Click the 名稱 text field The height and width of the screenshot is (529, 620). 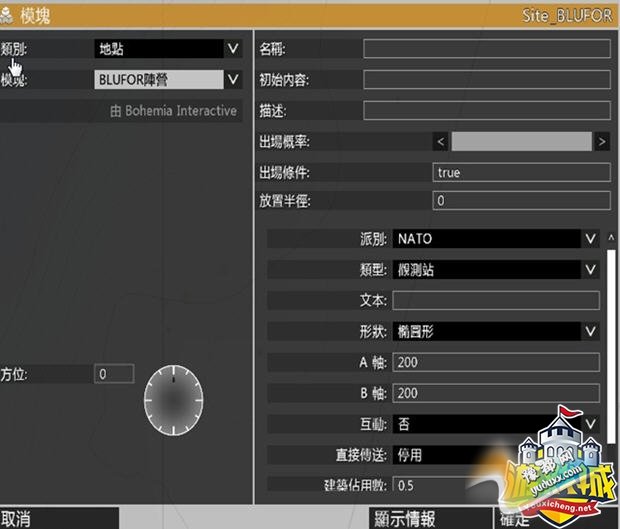486,48
